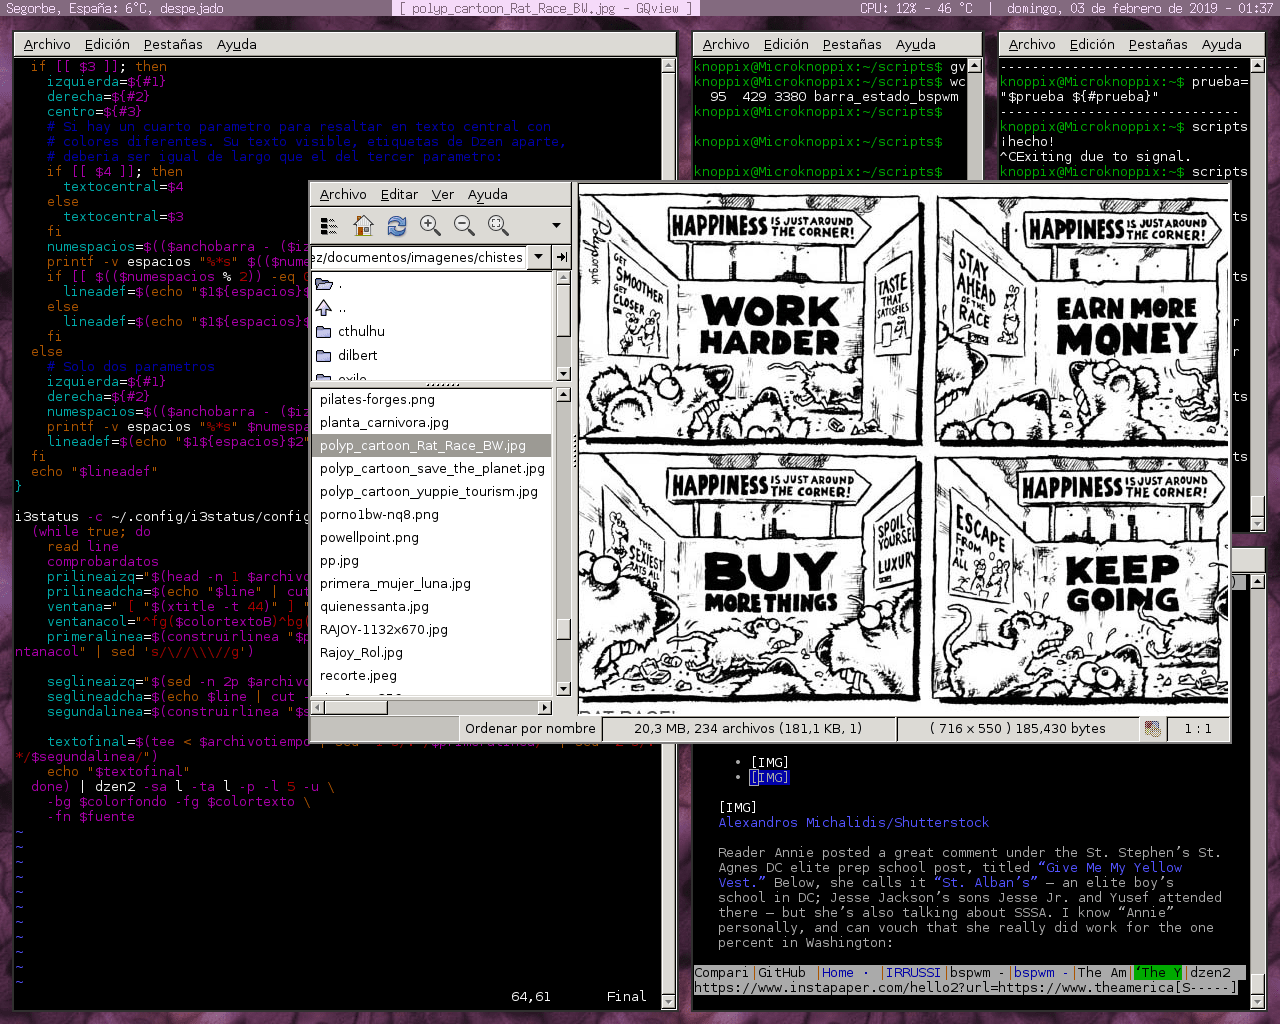This screenshot has width=1280, height=1024.
Task: Switch to IRRUSSI browser tab
Action: pyautogui.click(x=913, y=972)
